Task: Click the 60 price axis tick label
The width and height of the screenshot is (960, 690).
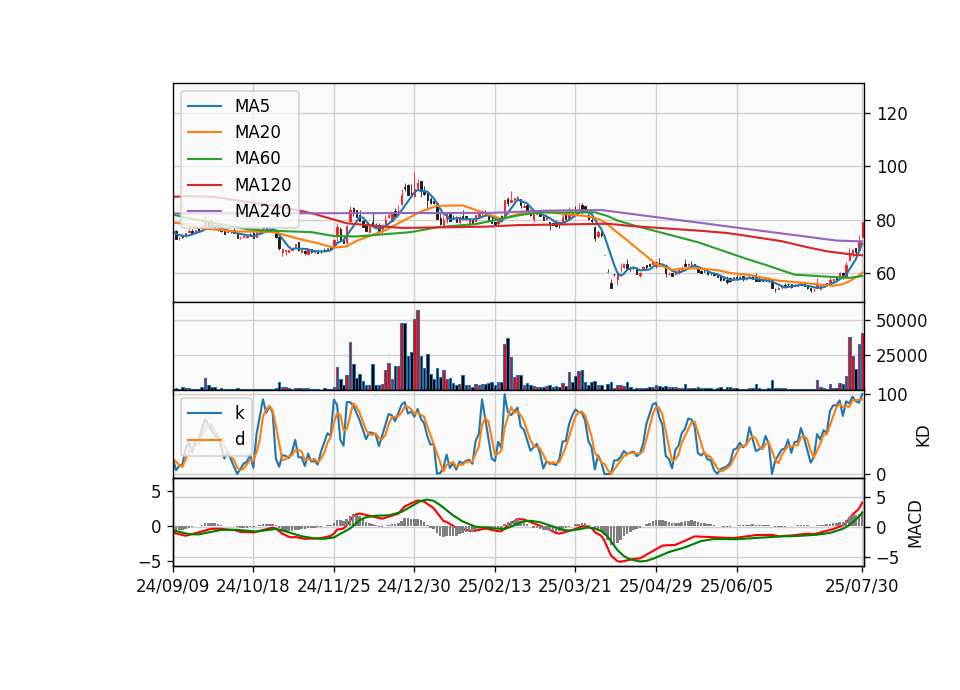Action: tap(887, 274)
